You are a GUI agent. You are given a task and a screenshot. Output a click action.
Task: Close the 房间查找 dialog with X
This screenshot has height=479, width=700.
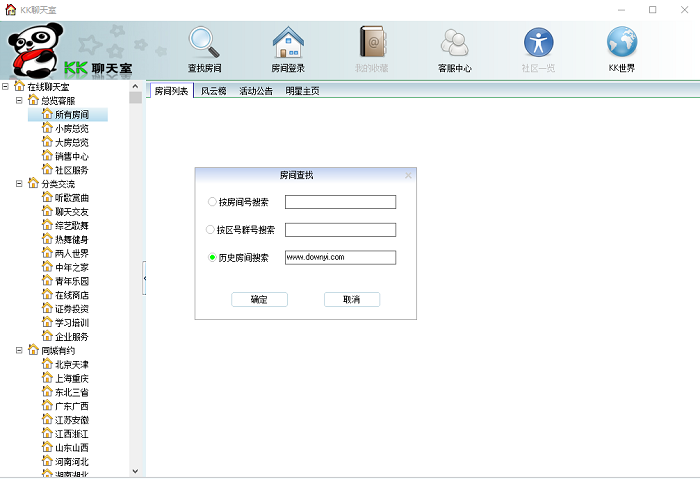408,176
